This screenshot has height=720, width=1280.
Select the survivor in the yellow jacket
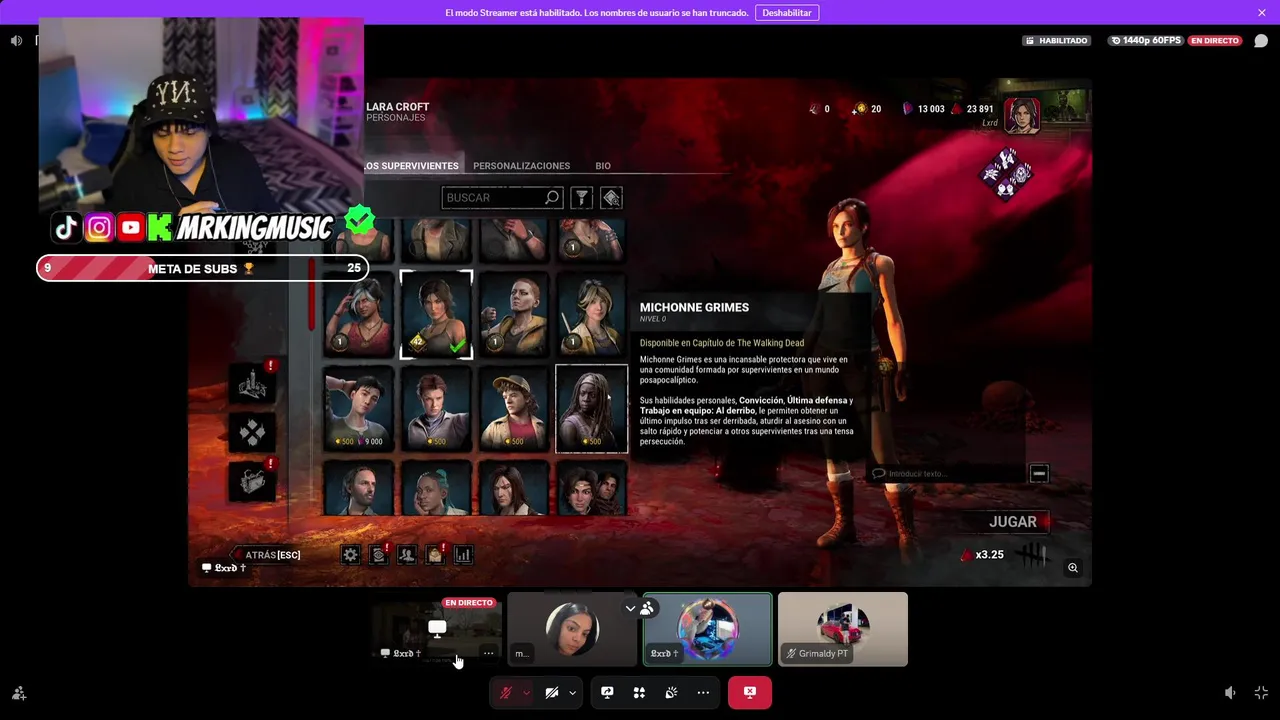point(514,314)
